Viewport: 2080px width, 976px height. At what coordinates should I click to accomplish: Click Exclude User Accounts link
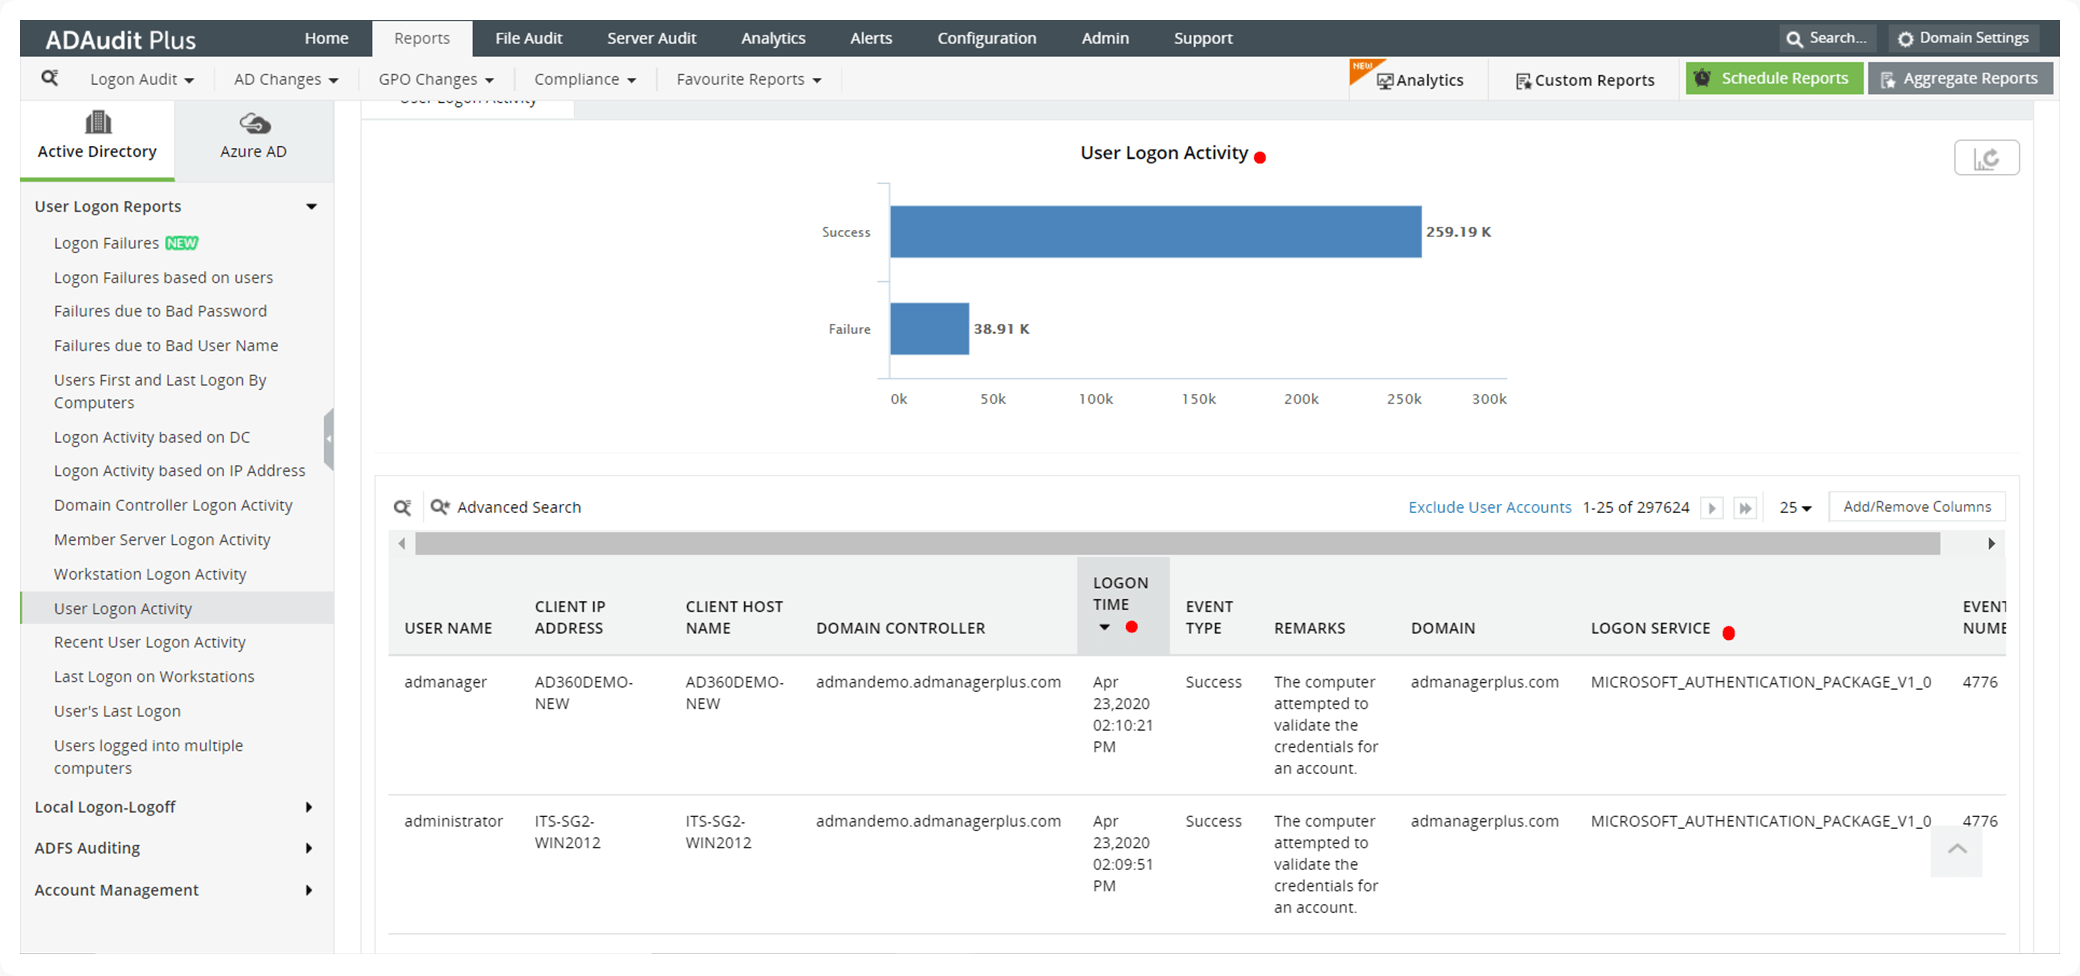coord(1490,507)
